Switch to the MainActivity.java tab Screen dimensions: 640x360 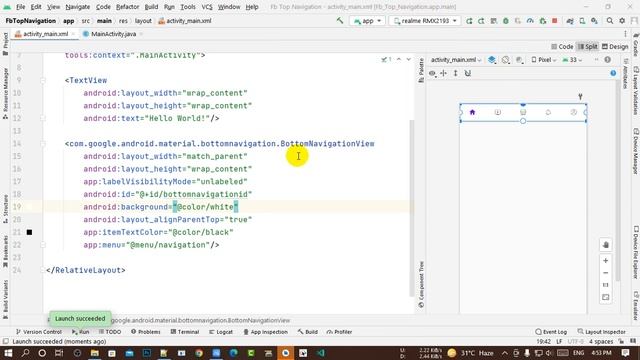[113, 34]
